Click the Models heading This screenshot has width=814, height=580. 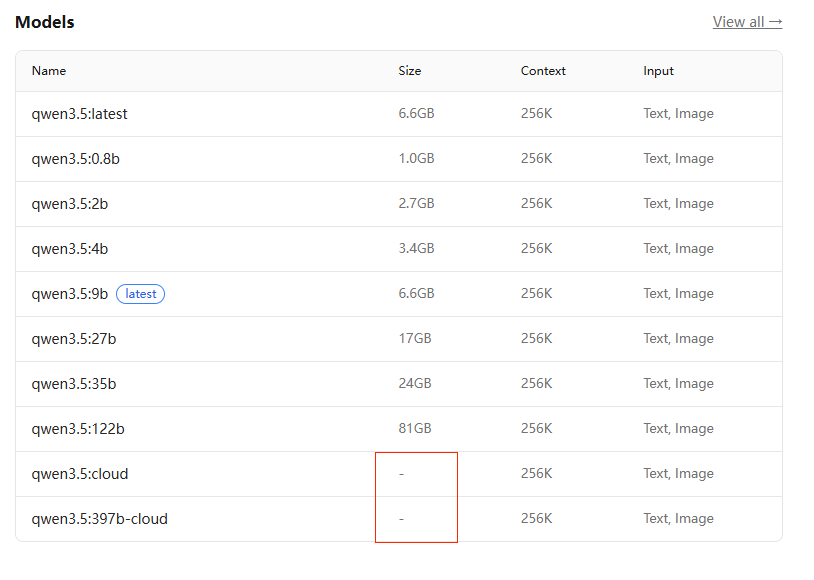coord(45,22)
